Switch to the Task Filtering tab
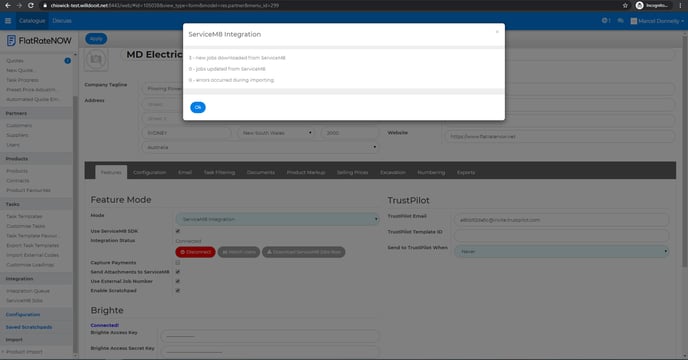Screen dimensions: 688x360 tap(219, 172)
